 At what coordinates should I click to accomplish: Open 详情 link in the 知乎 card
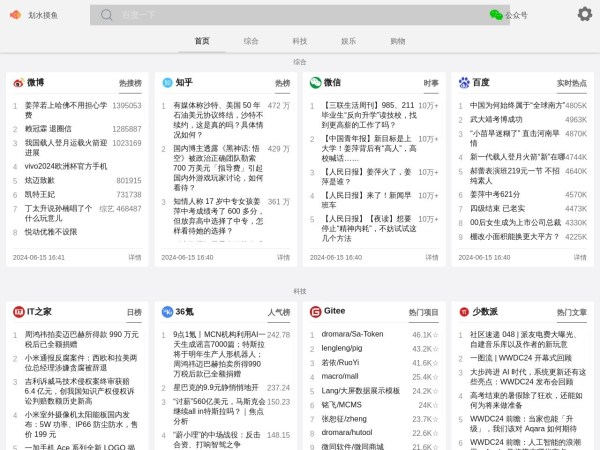[284, 258]
